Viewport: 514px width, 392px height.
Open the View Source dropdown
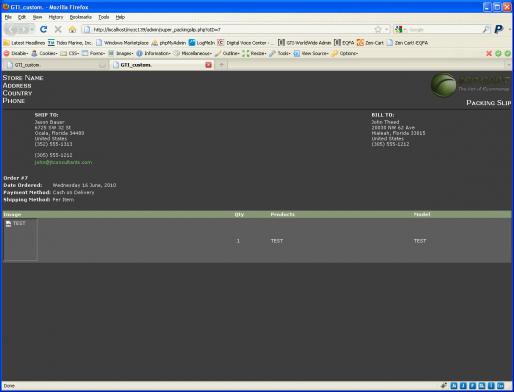point(311,53)
